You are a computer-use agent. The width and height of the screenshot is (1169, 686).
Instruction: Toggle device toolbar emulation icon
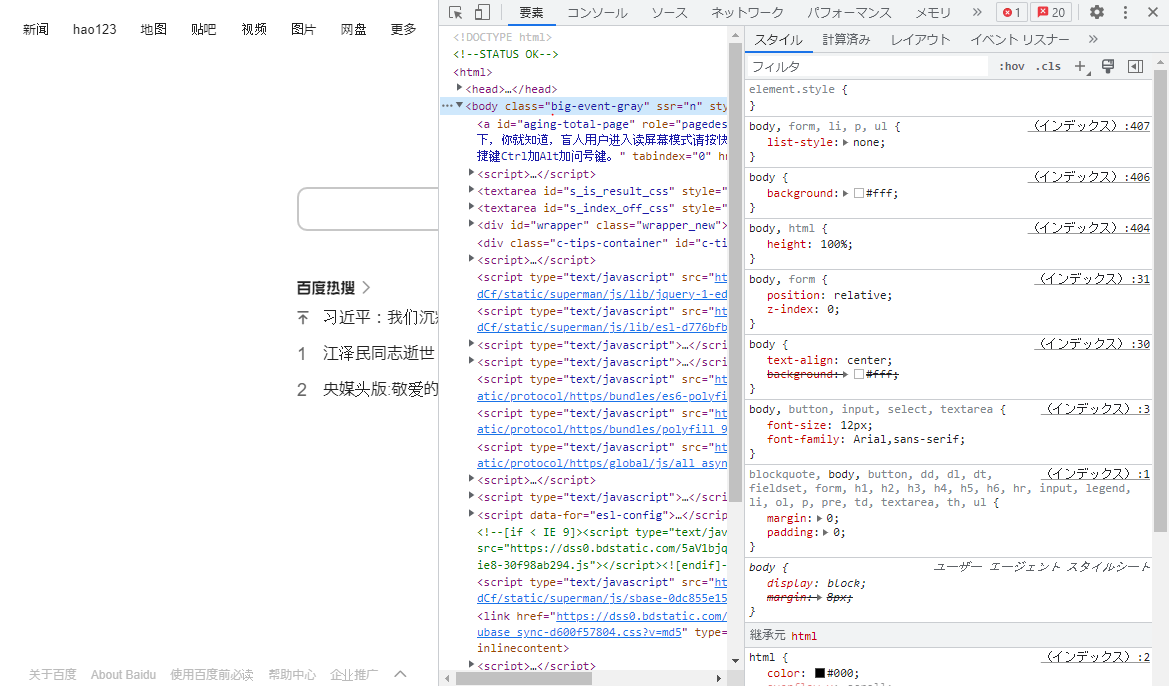tap(482, 13)
